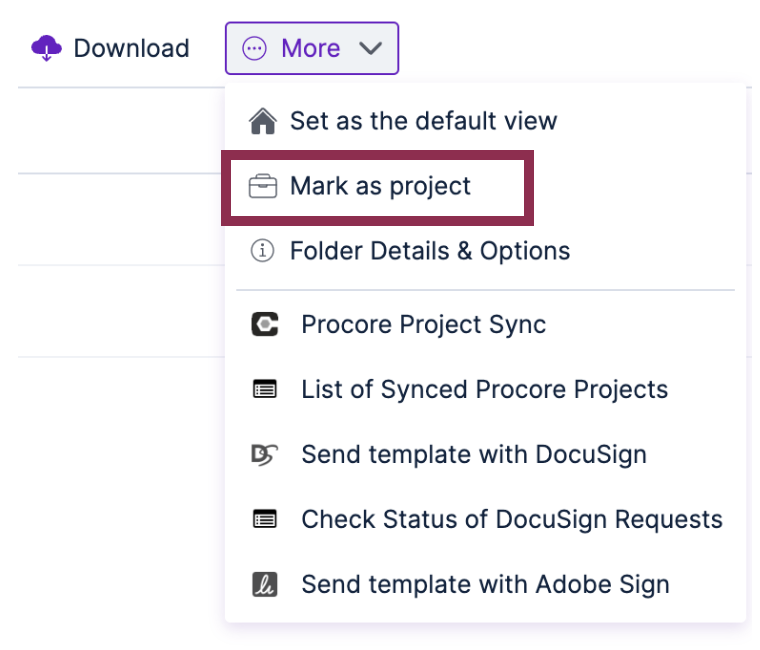Click the info circle icon

click(x=262, y=251)
